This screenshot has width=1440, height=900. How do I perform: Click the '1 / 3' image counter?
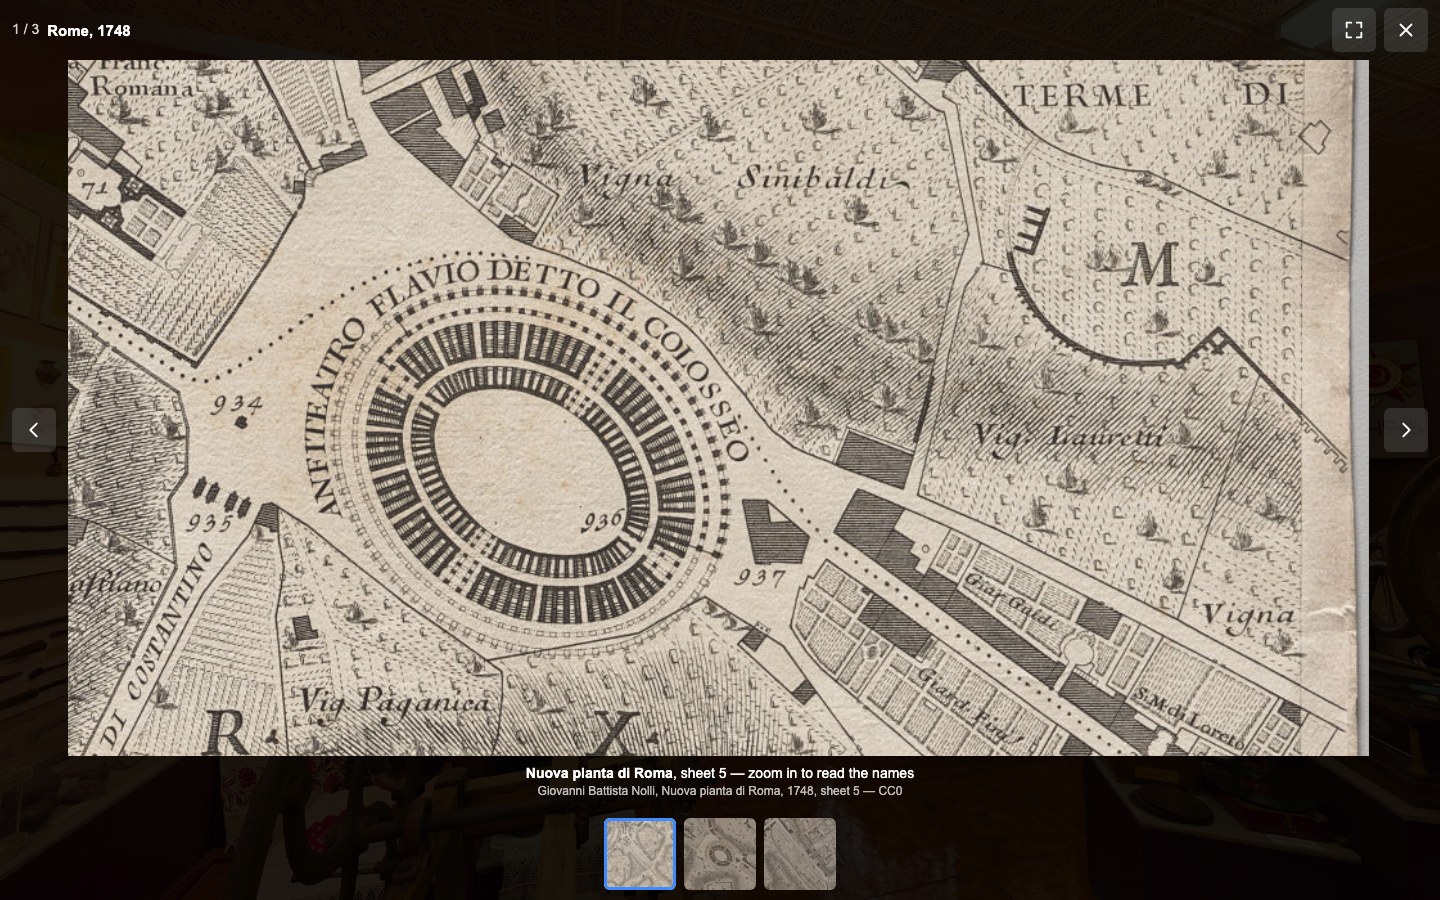point(26,30)
